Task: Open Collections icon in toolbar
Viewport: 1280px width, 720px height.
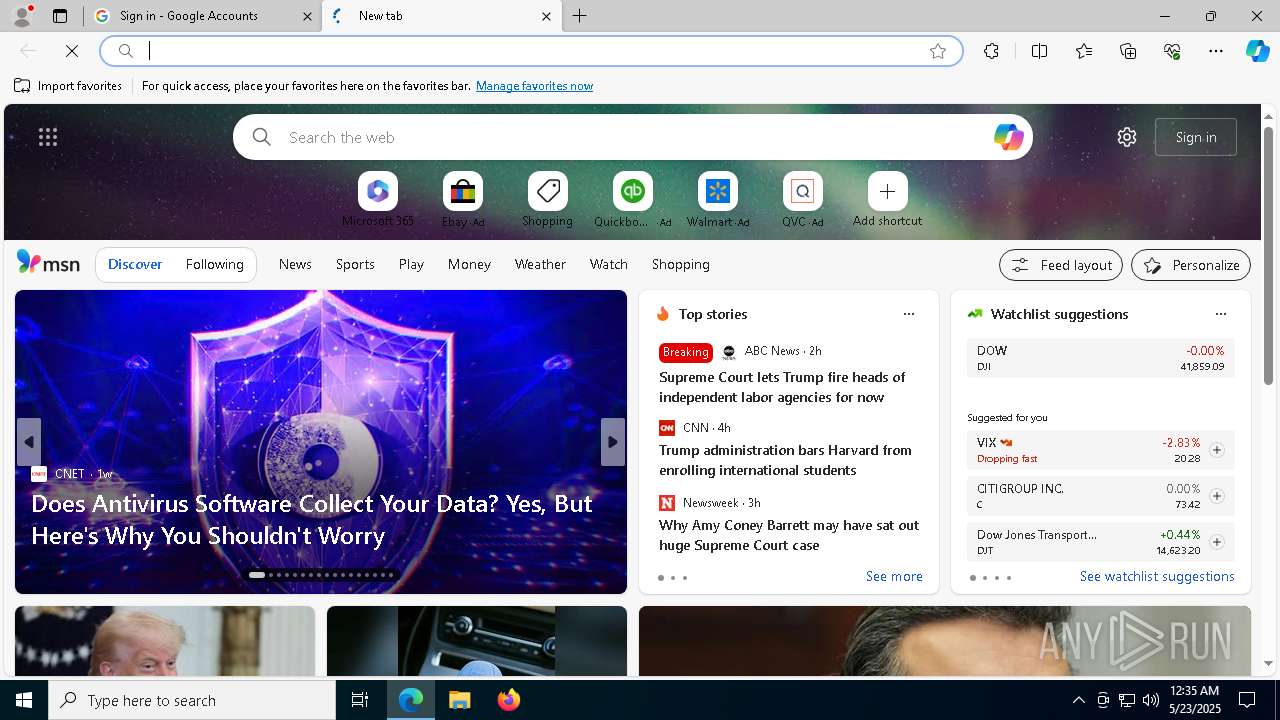Action: click(1128, 51)
